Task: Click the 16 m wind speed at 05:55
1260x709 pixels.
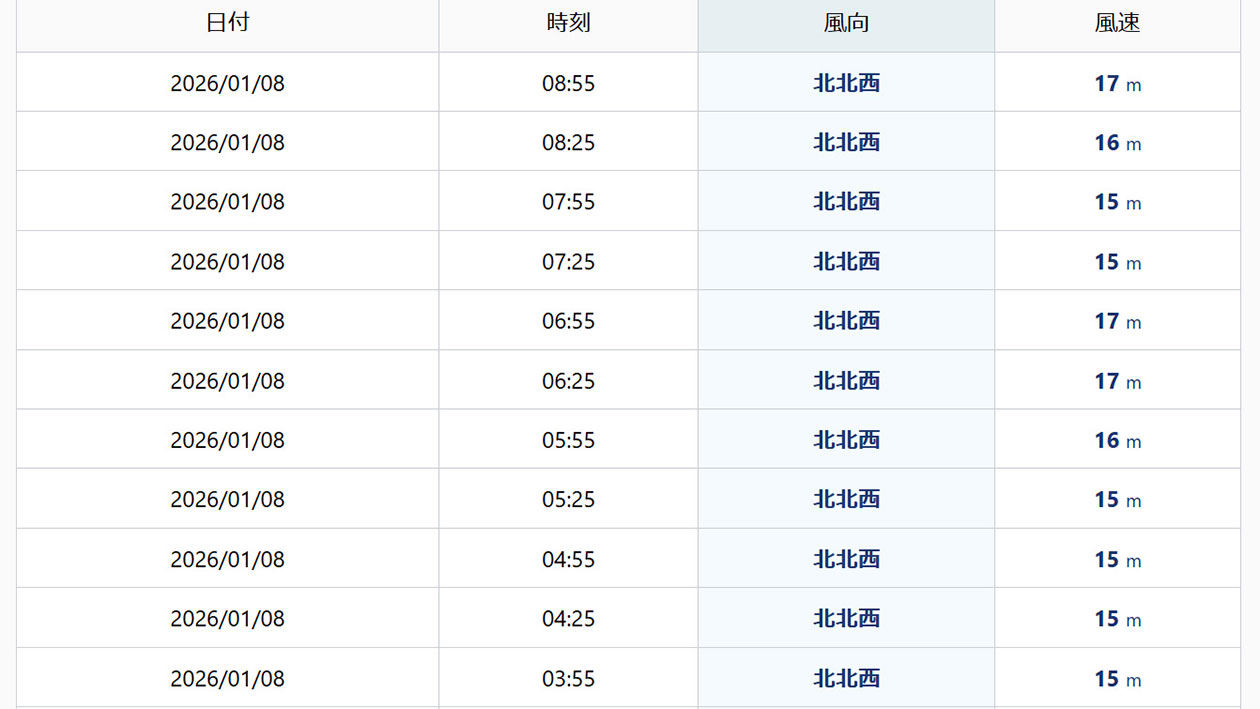Action: 1117,440
